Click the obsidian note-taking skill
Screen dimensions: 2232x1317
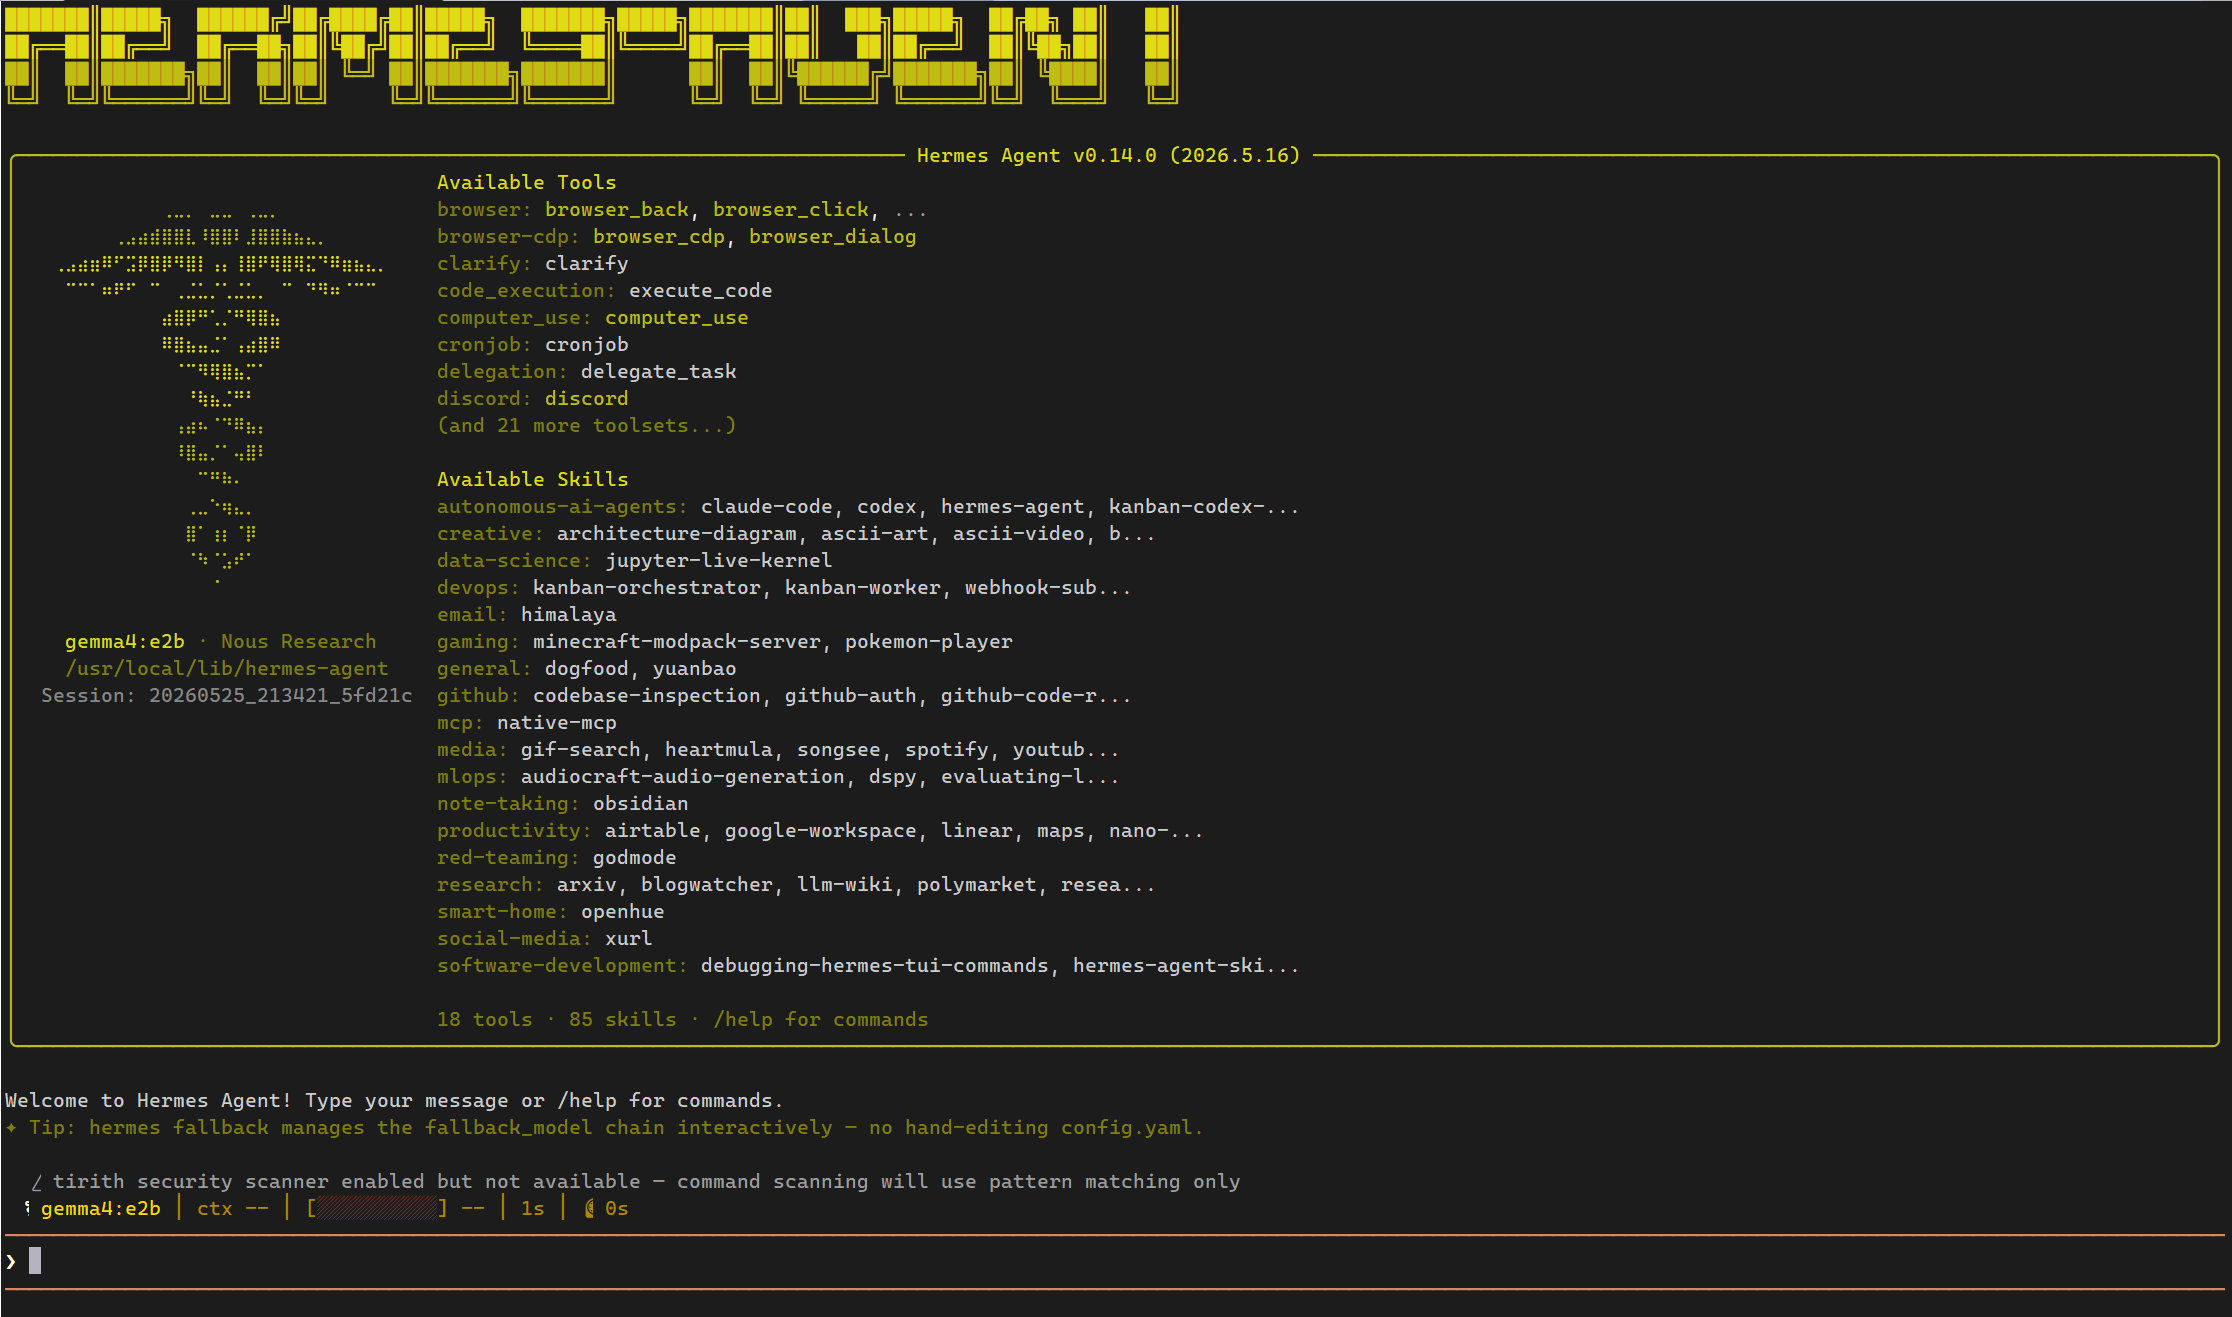click(641, 803)
